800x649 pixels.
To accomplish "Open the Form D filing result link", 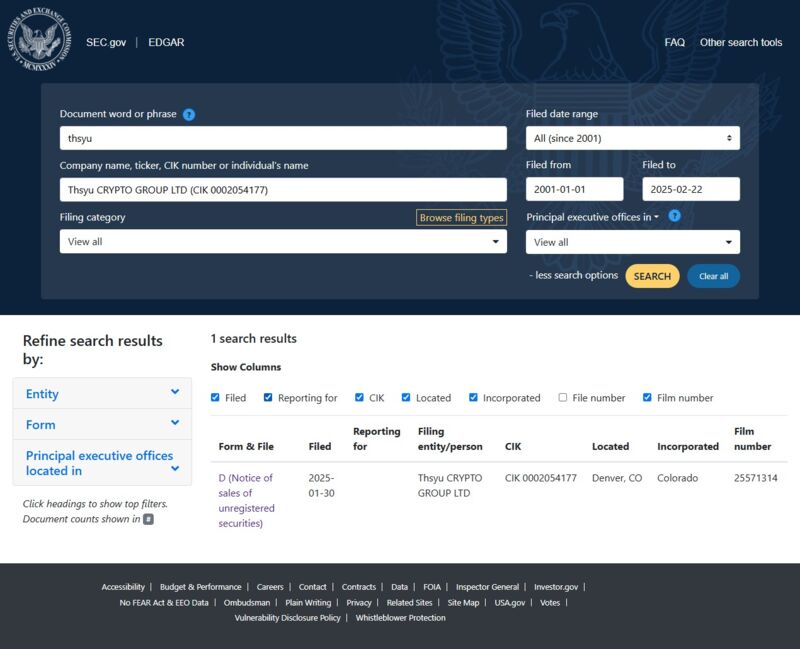I will [x=246, y=501].
